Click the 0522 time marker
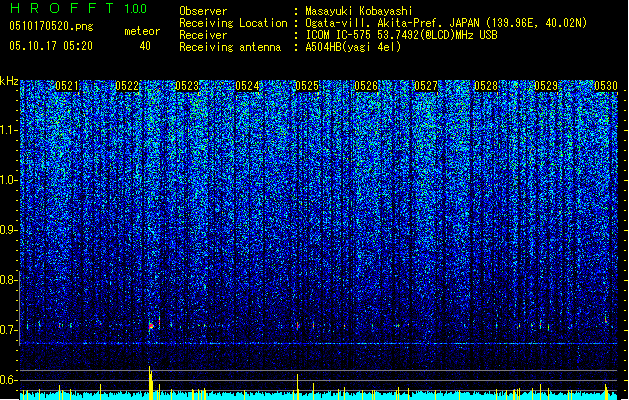The width and height of the screenshot is (629, 400). (x=127, y=86)
